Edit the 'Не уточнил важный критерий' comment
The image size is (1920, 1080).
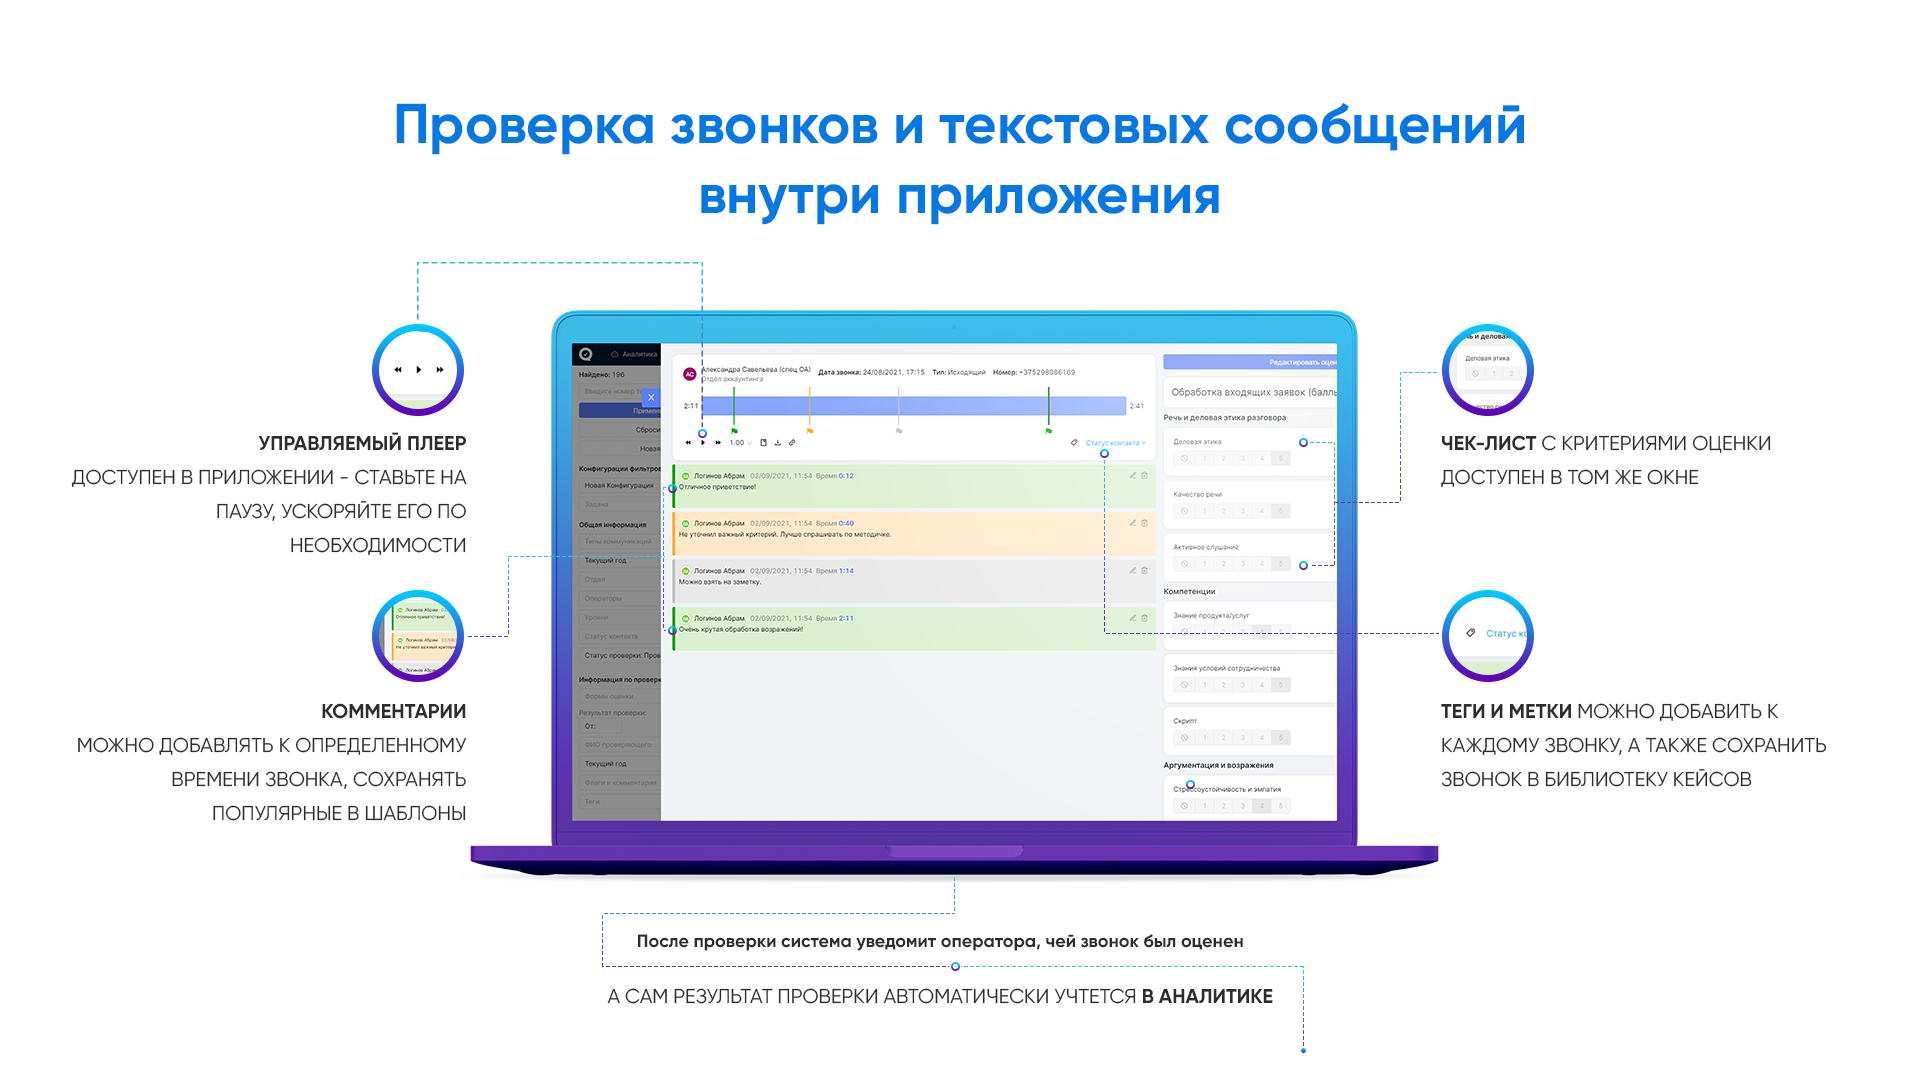[x=1133, y=523]
